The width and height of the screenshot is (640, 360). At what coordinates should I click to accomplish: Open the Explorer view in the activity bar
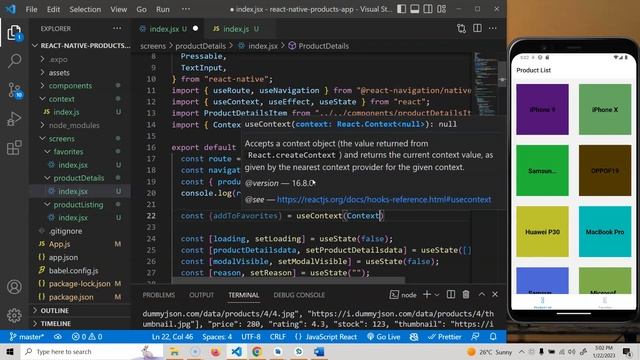pos(14,33)
